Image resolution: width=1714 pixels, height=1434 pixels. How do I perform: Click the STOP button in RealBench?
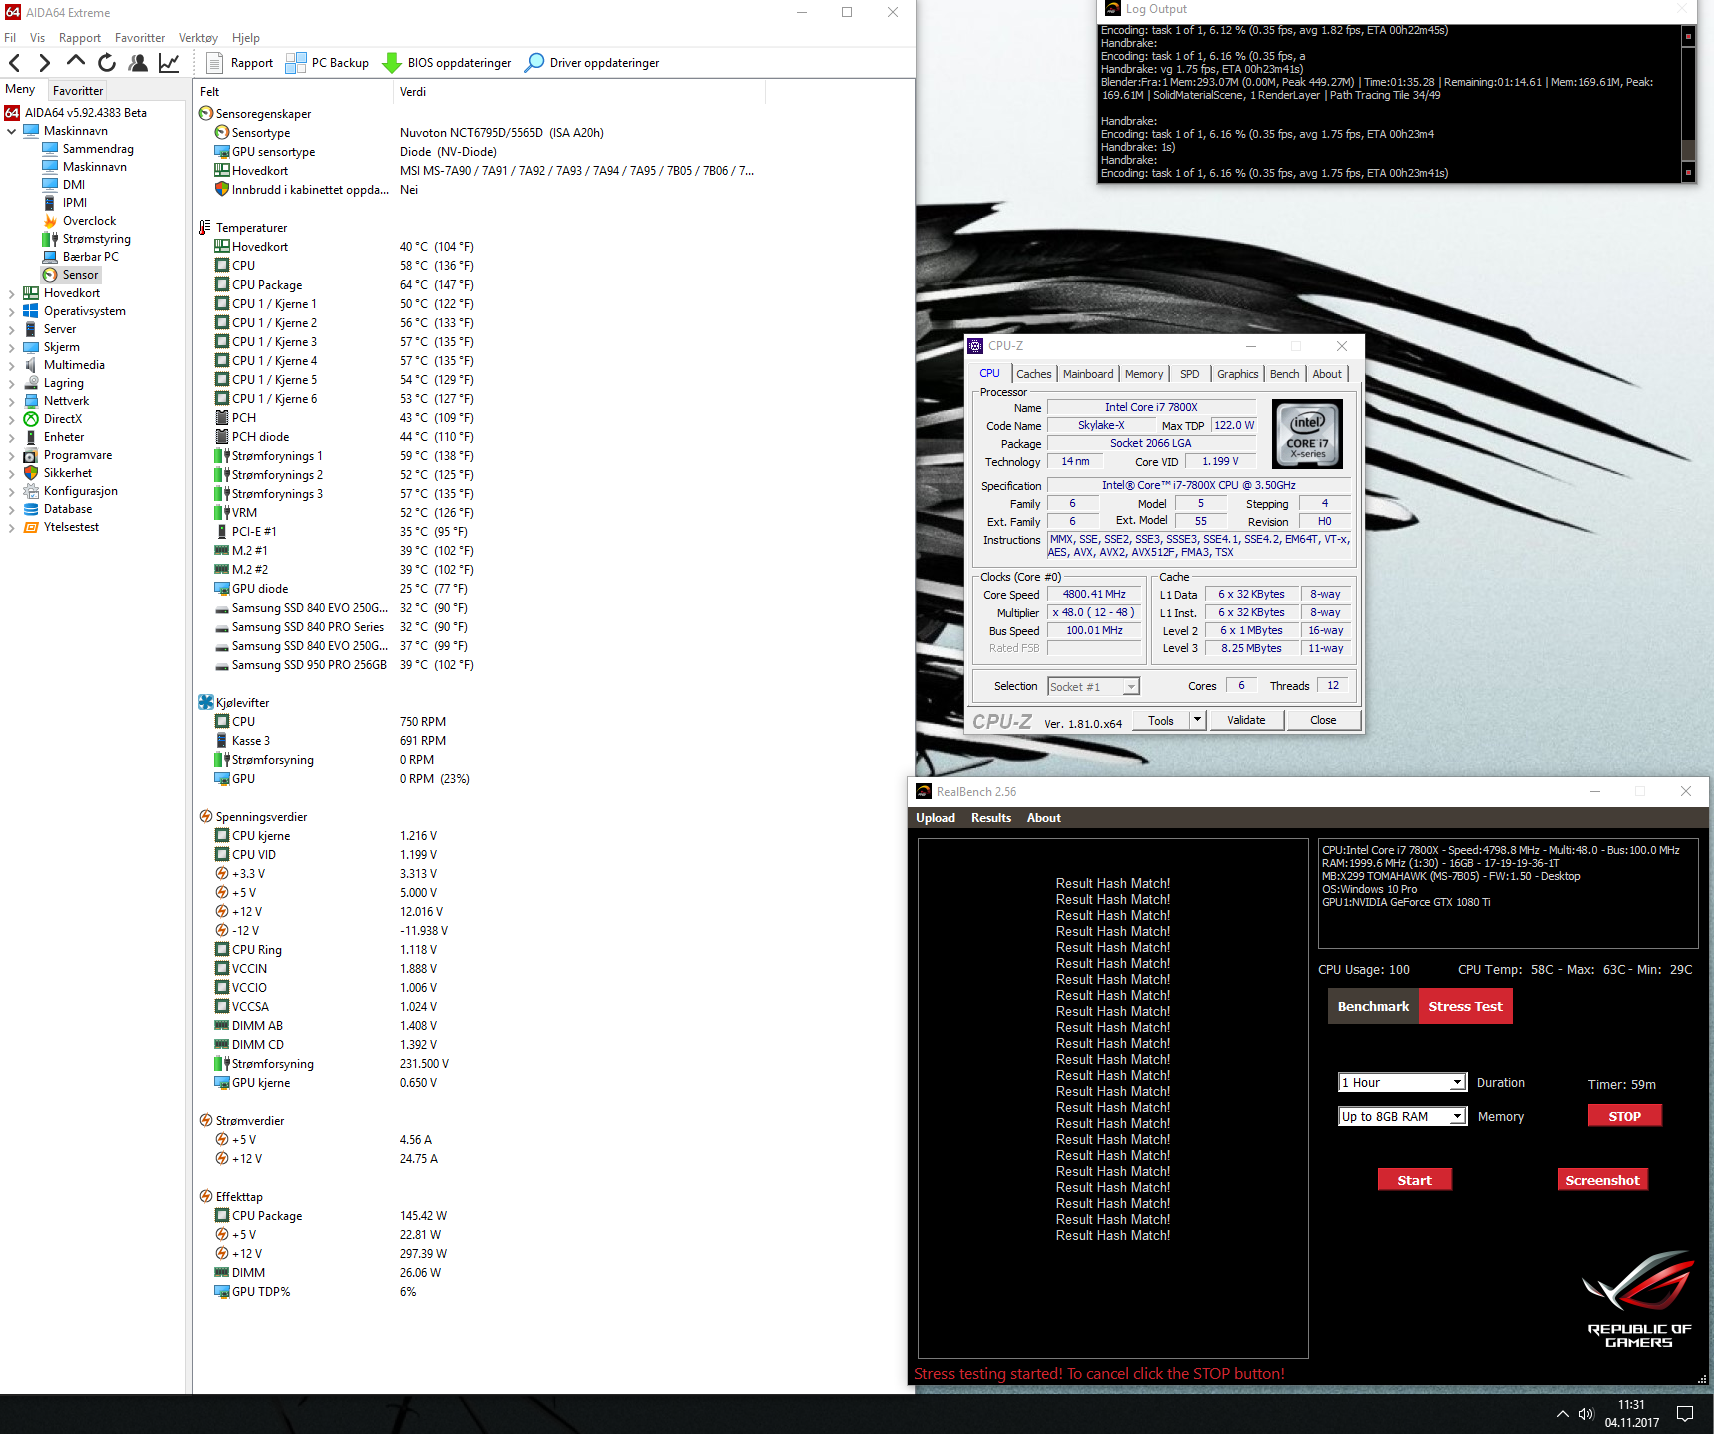(1624, 1116)
